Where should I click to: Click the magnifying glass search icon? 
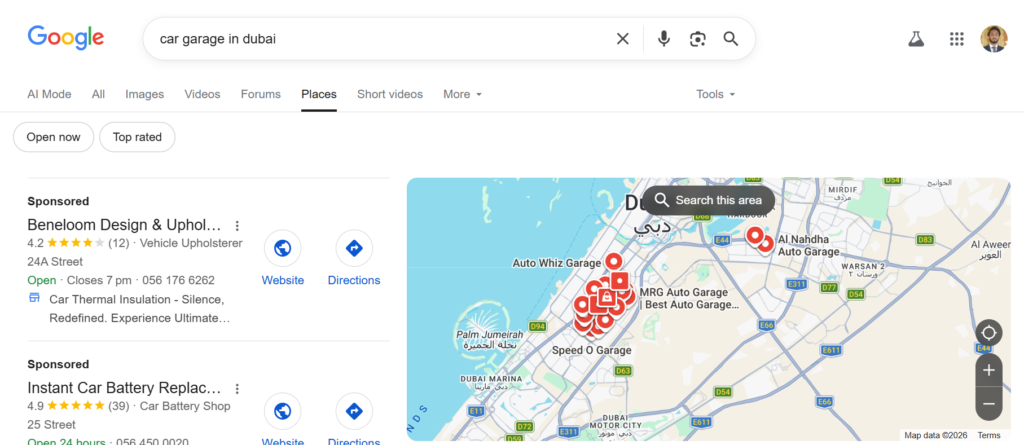[x=731, y=39]
